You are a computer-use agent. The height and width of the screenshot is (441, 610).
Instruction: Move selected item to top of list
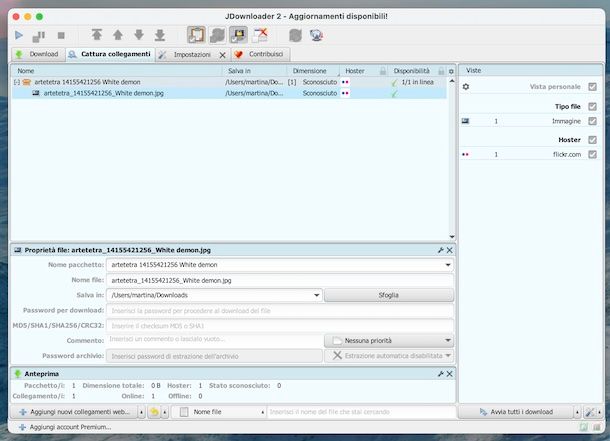click(x=97, y=35)
